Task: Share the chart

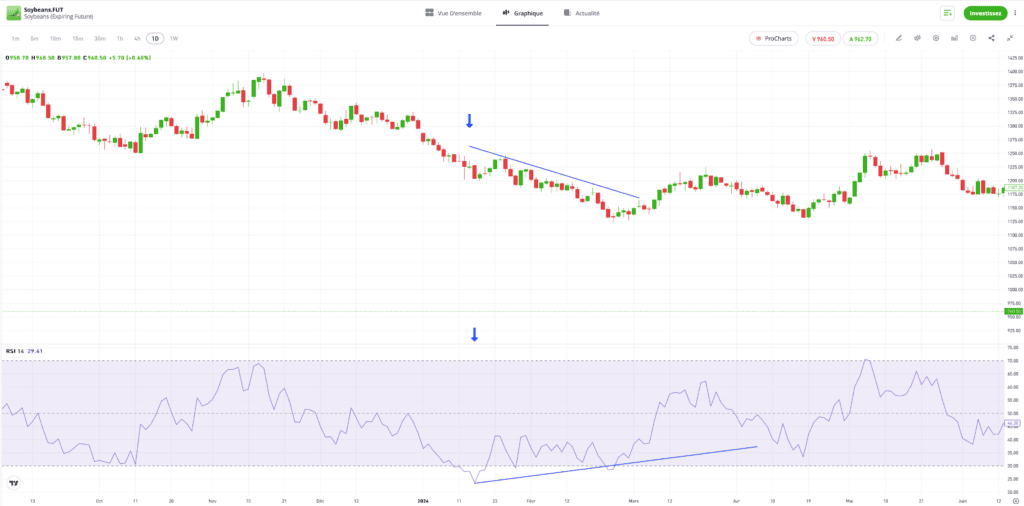Action: pos(991,39)
